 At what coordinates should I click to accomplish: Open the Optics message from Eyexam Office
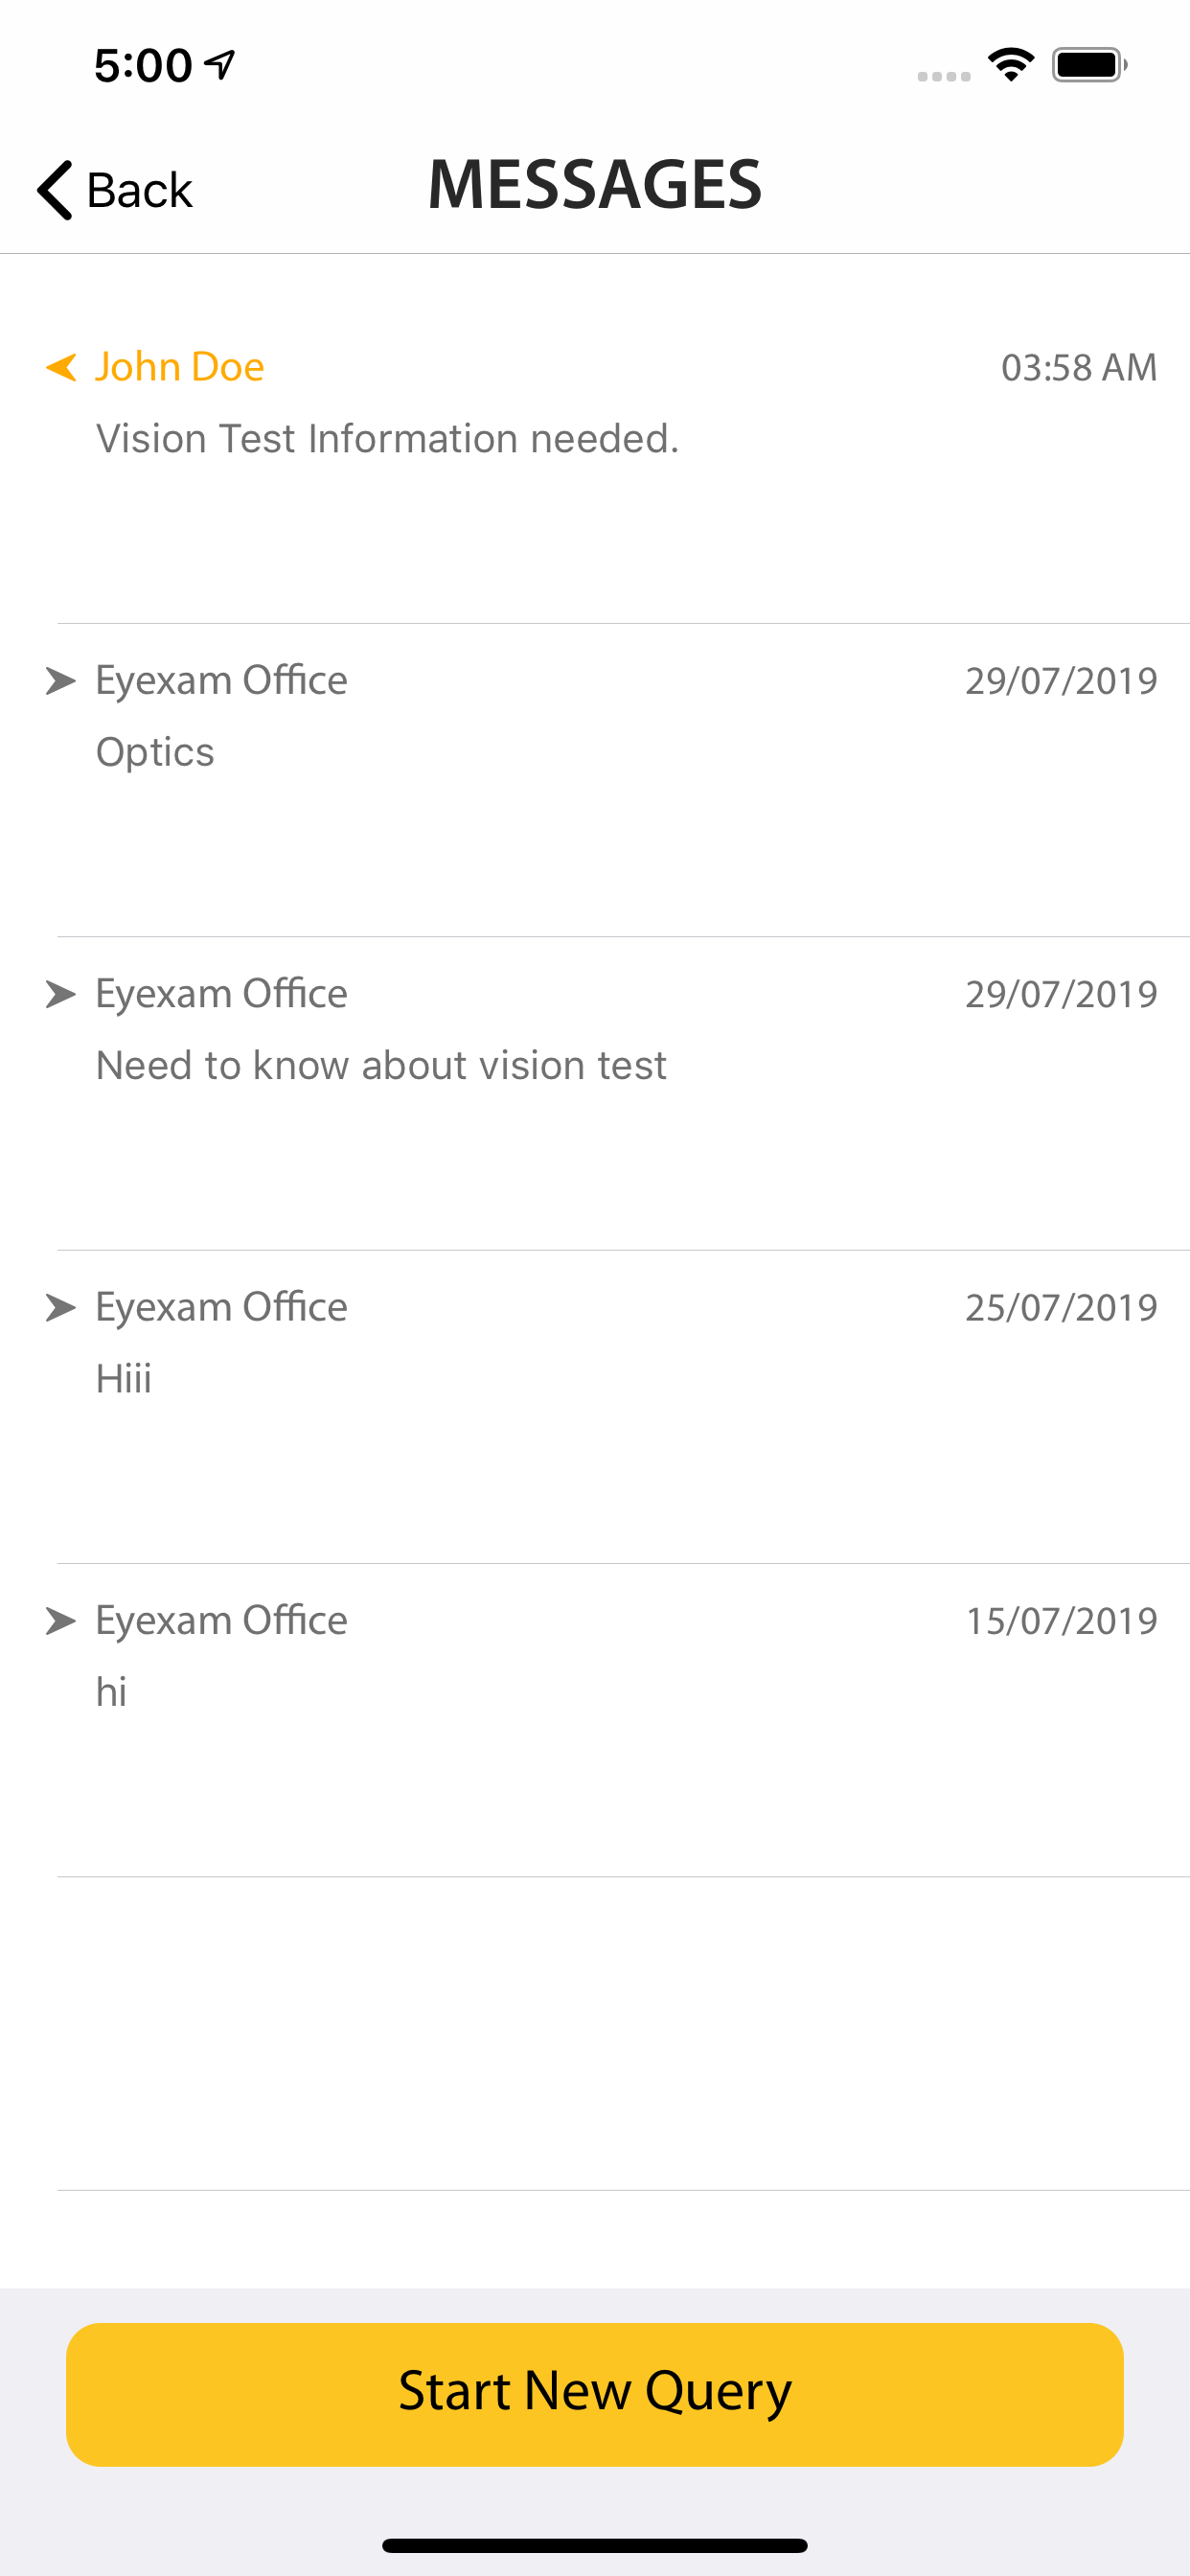coord(155,752)
